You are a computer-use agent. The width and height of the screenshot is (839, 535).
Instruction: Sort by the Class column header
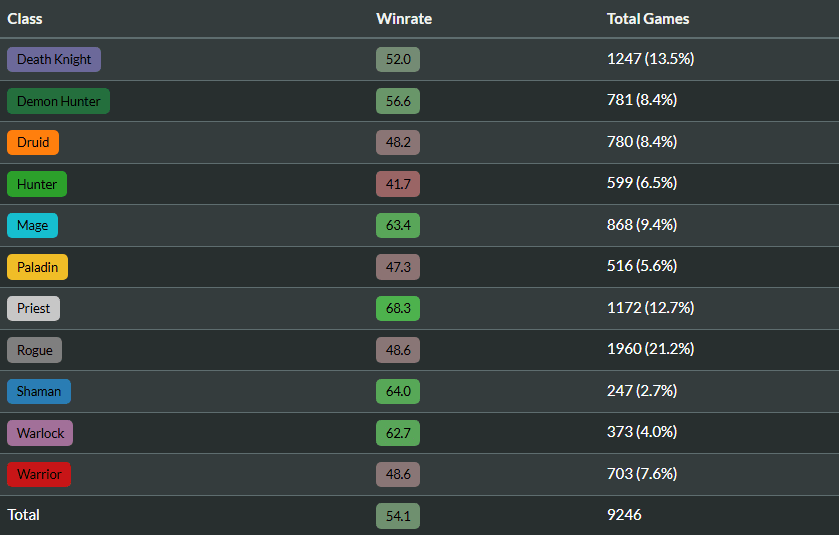coord(25,19)
